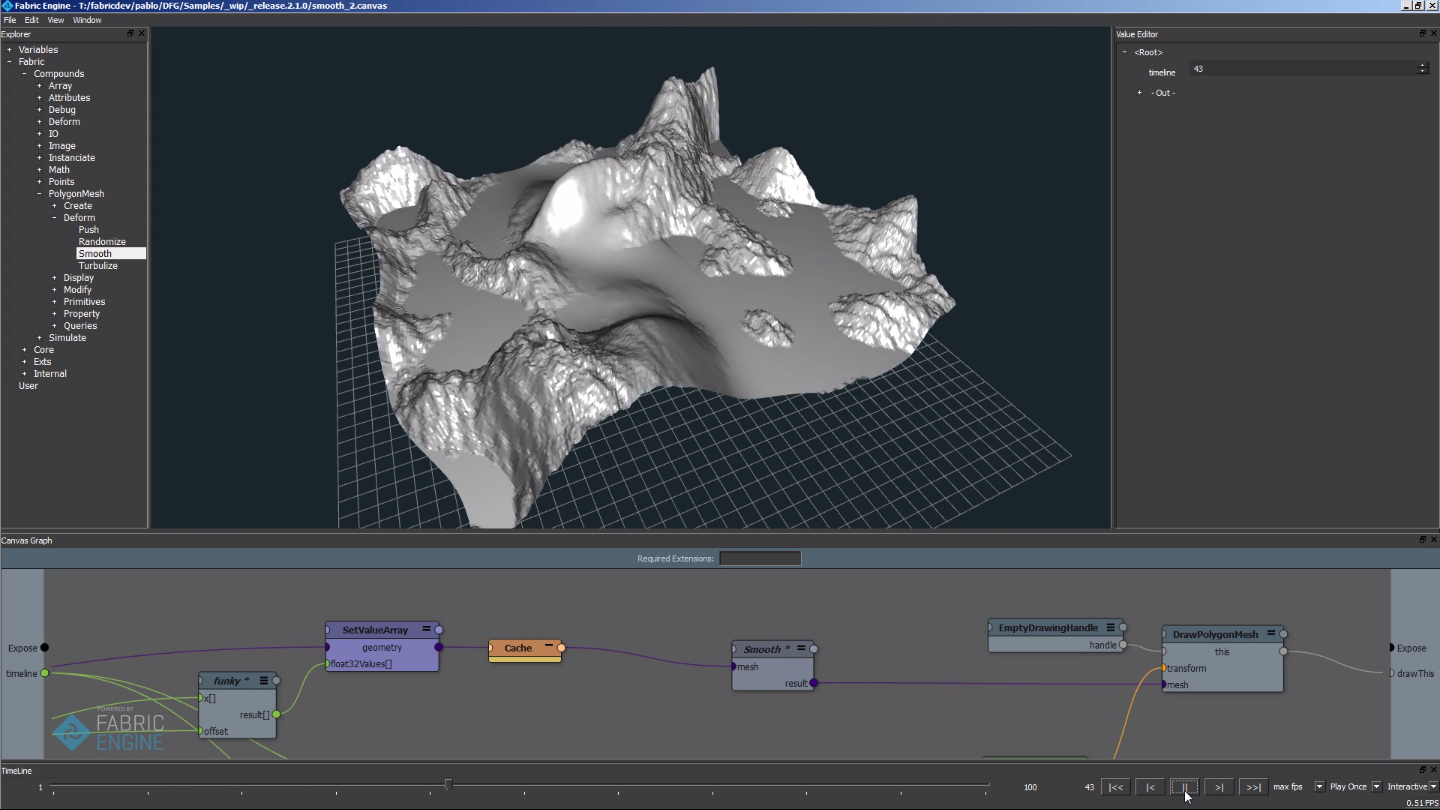
Task: Click the previous frame step button
Action: [x=1150, y=787]
